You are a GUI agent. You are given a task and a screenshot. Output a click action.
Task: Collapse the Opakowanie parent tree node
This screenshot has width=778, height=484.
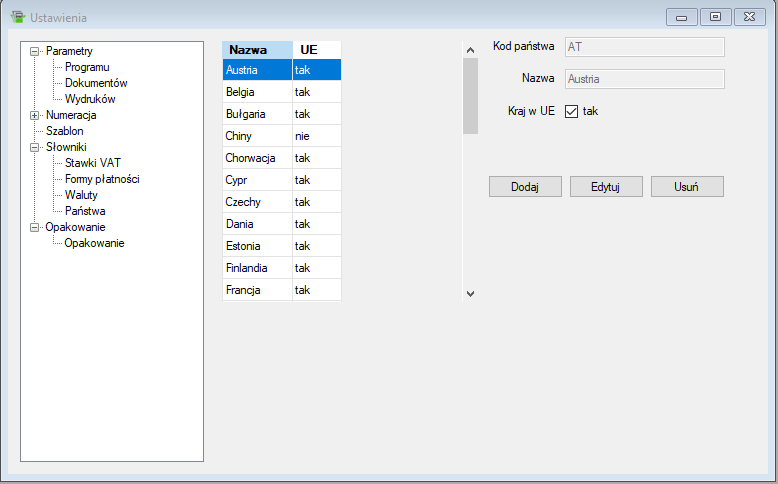click(35, 227)
